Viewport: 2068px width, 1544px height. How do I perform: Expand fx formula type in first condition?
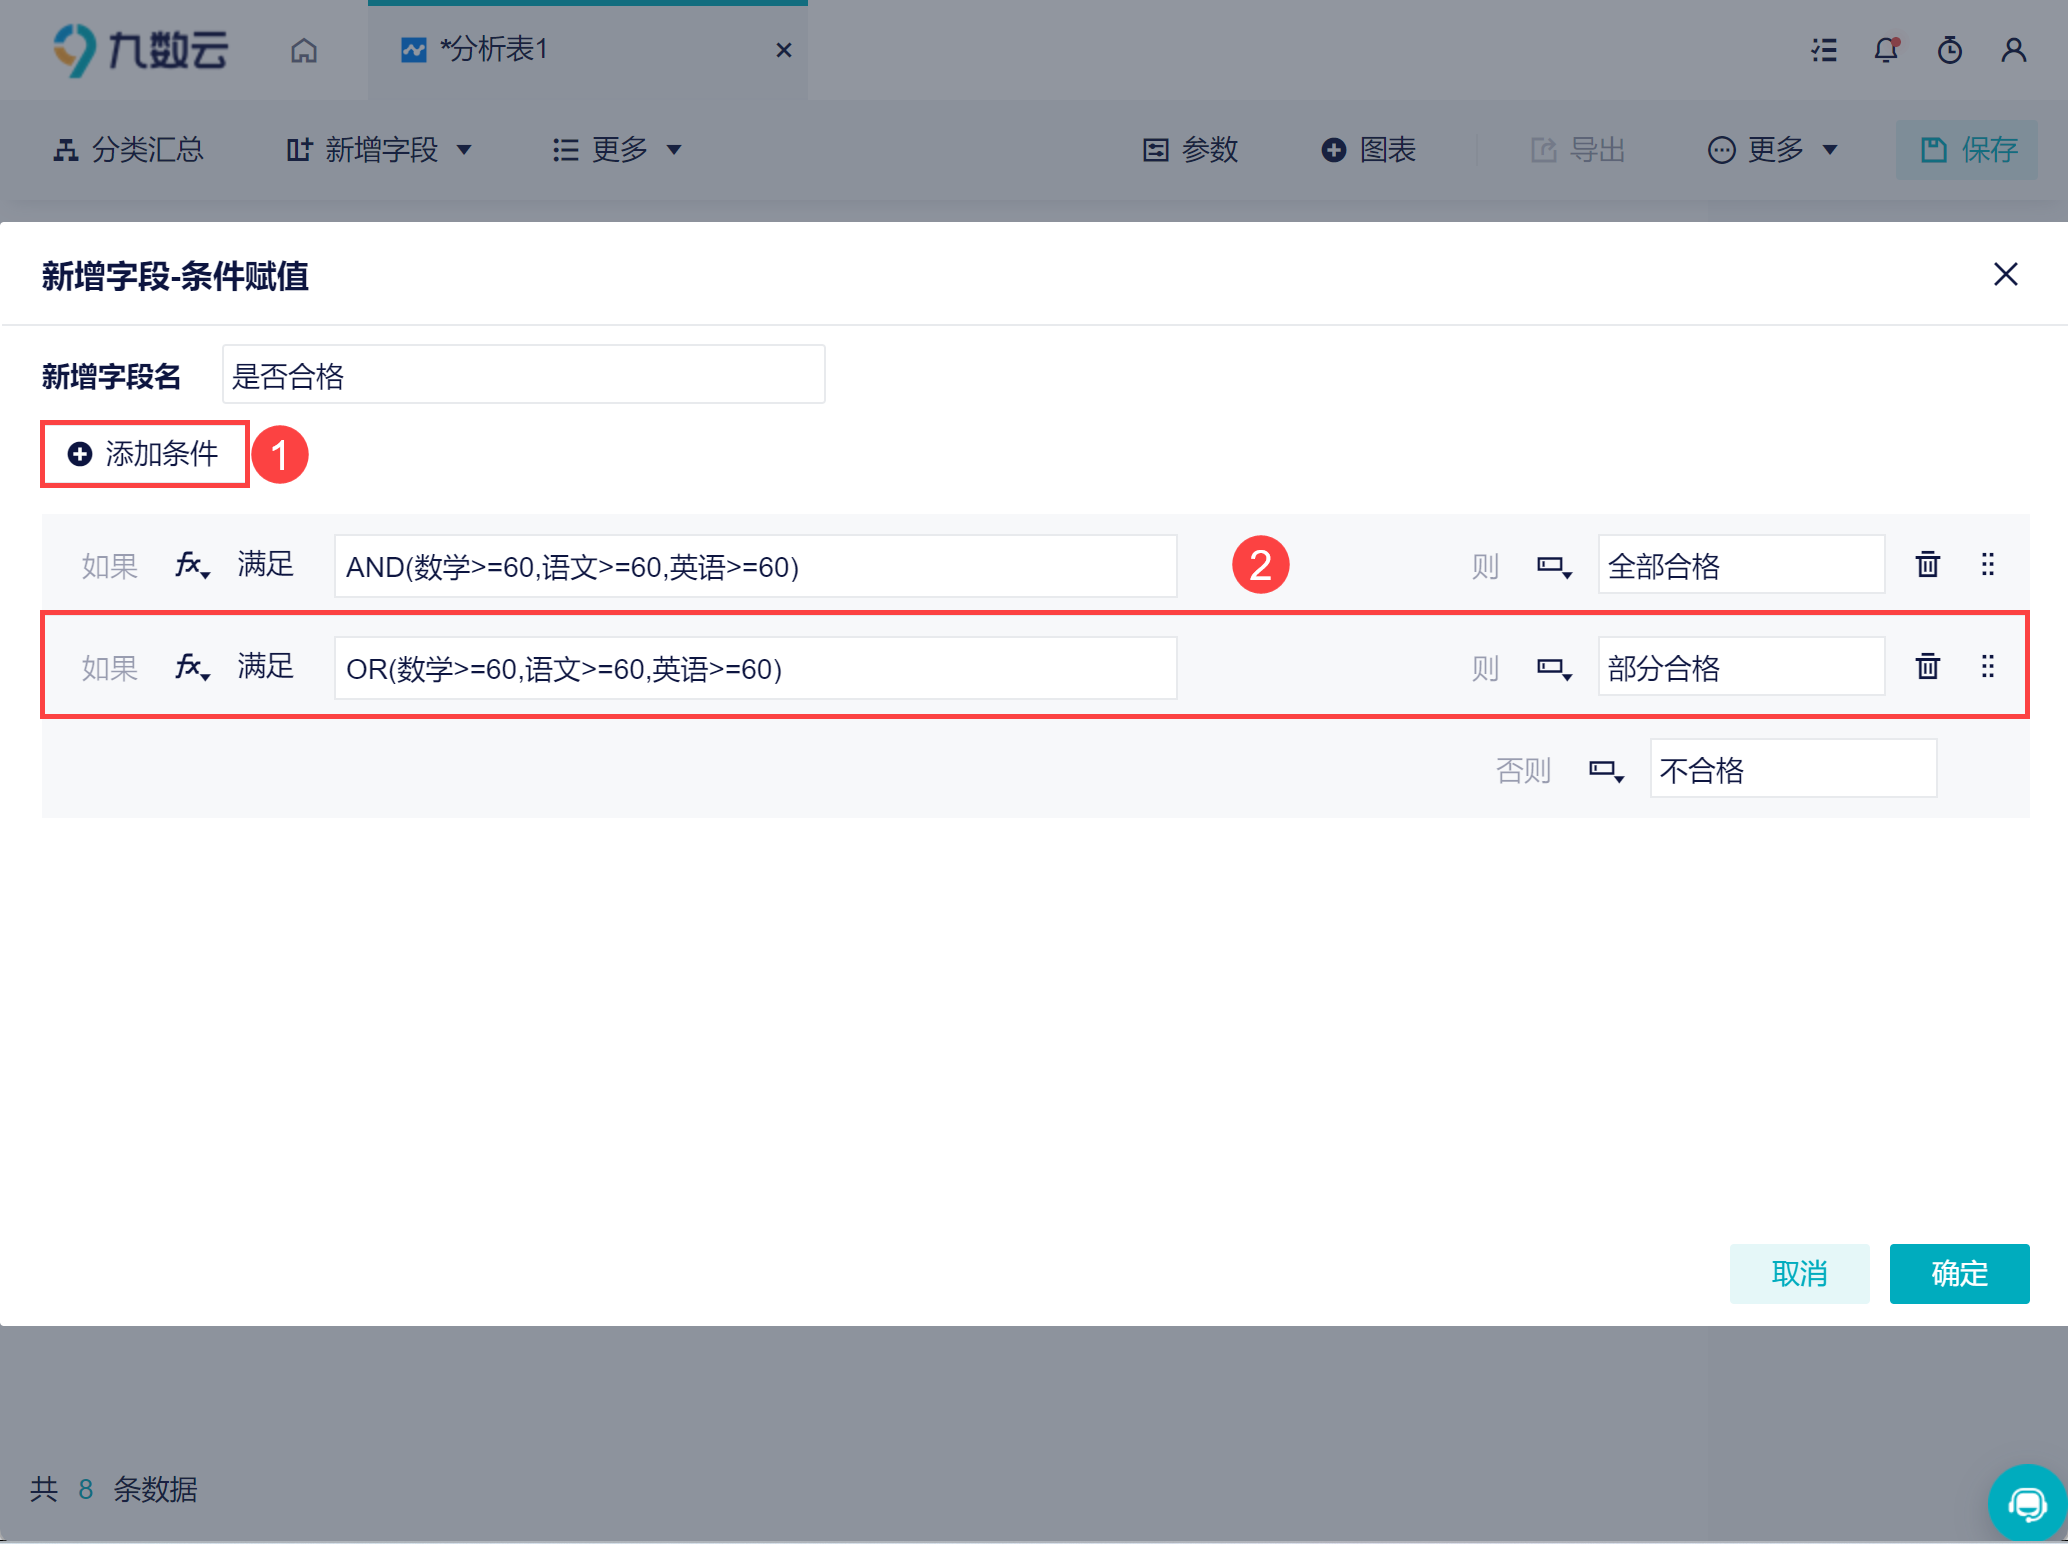(x=192, y=566)
